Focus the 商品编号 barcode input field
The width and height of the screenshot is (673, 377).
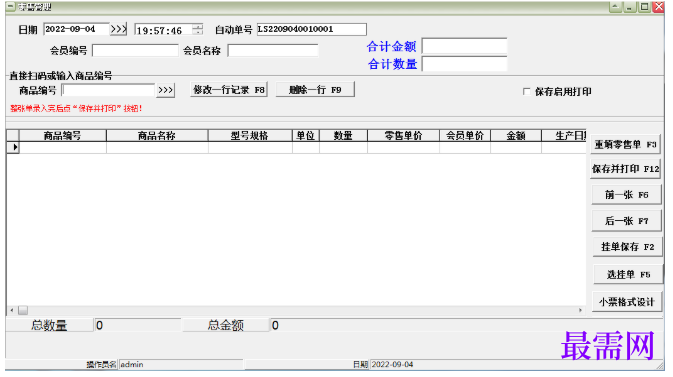pyautogui.click(x=109, y=90)
